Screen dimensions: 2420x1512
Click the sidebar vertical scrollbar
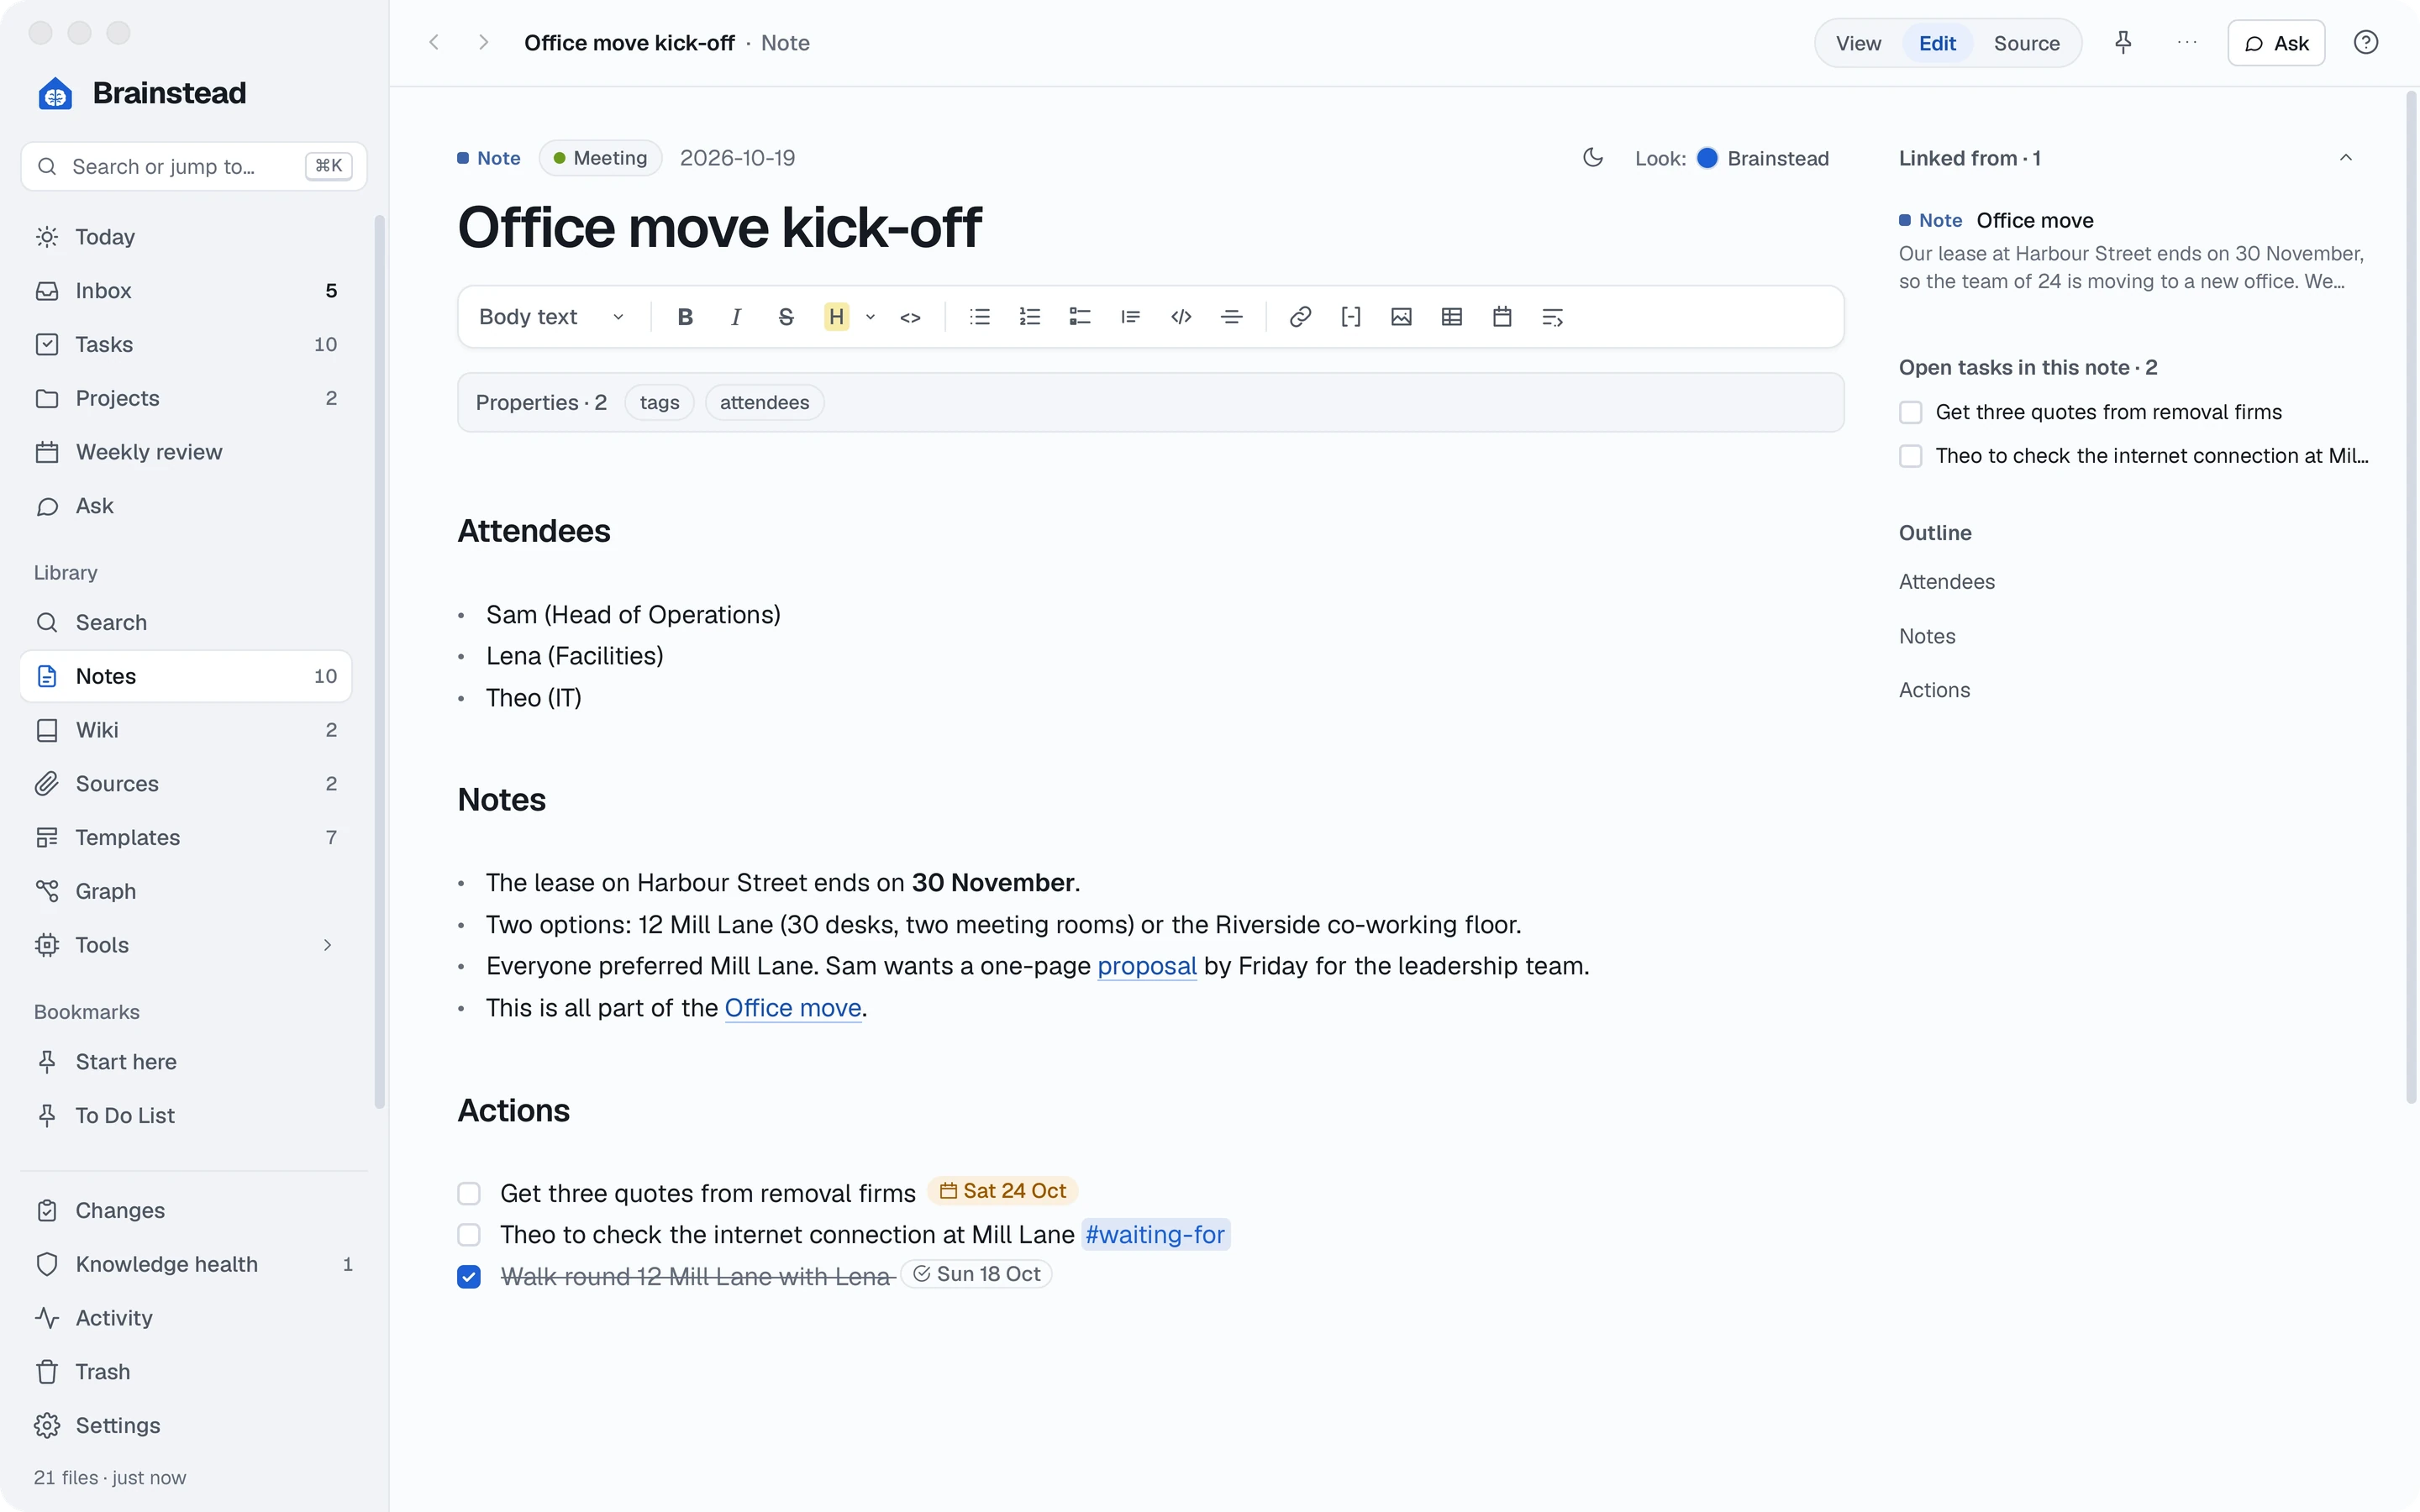[x=379, y=660]
